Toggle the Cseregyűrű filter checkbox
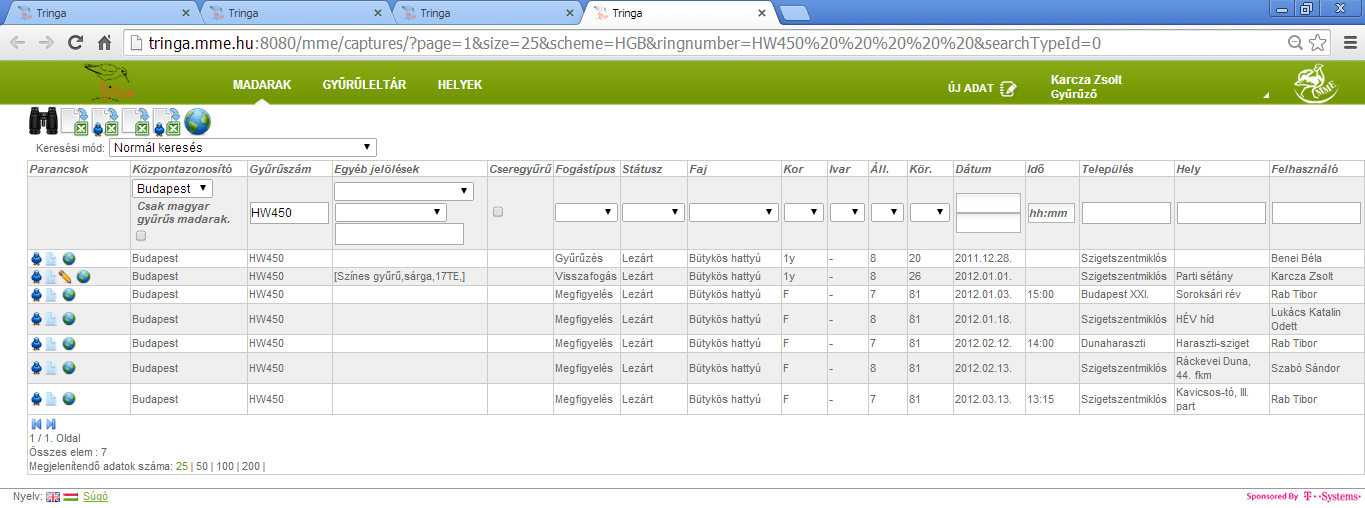 (498, 212)
